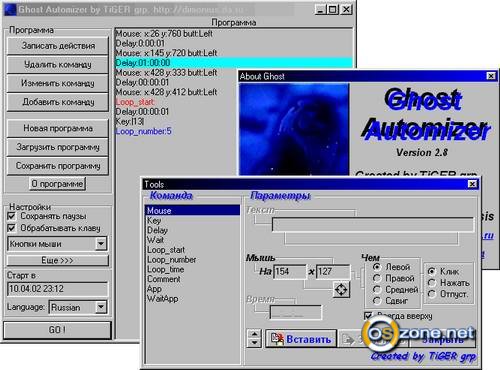Select blue Loop_number:5 program line
This screenshot has width=500, height=370.
coord(143,131)
